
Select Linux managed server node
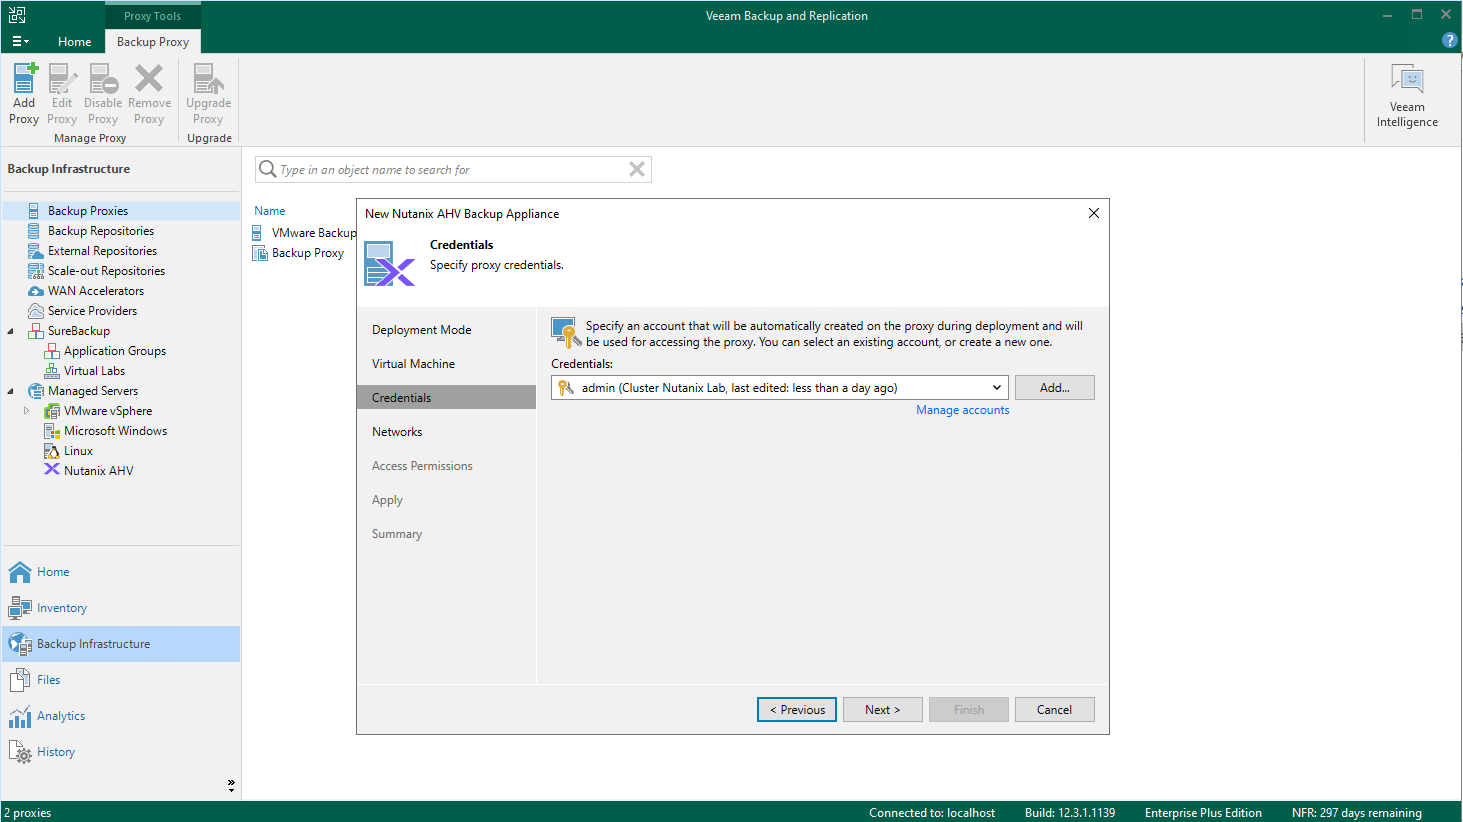click(x=78, y=451)
